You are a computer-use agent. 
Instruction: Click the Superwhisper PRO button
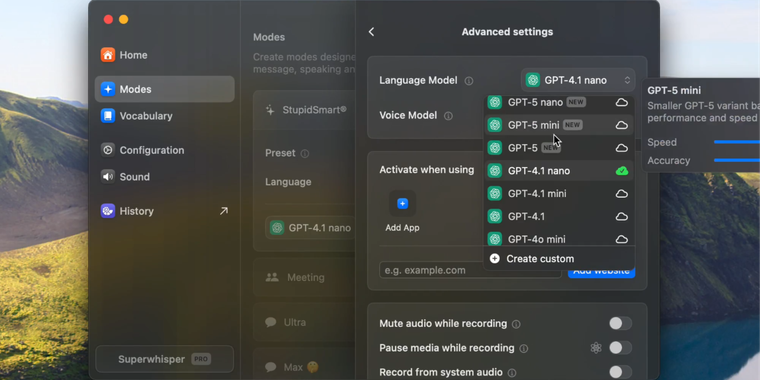(164, 359)
